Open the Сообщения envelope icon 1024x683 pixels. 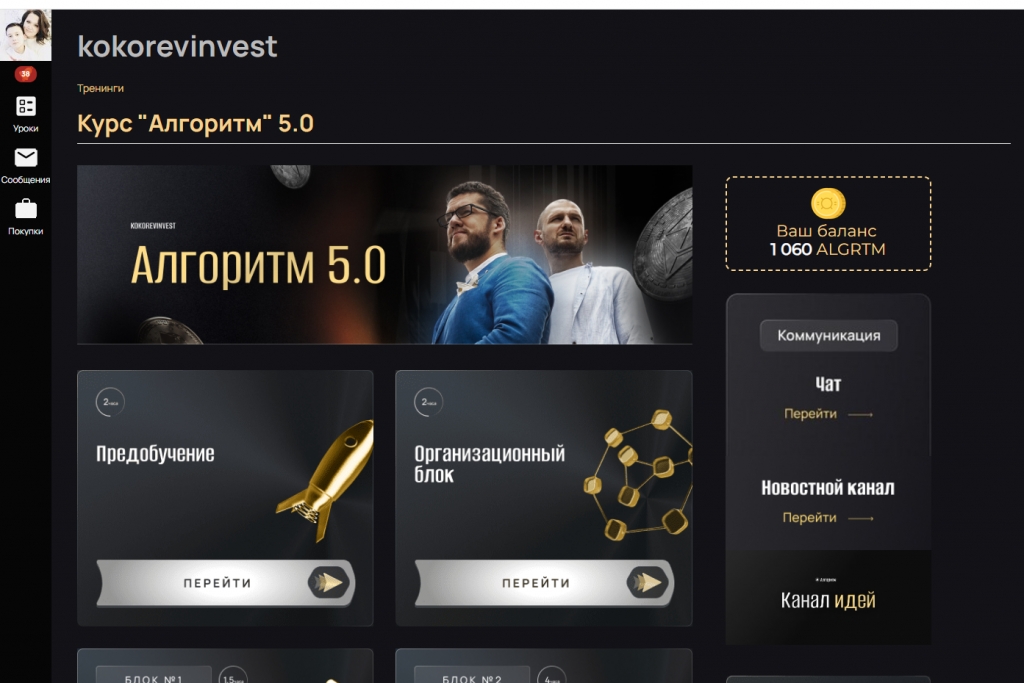pyautogui.click(x=25, y=157)
